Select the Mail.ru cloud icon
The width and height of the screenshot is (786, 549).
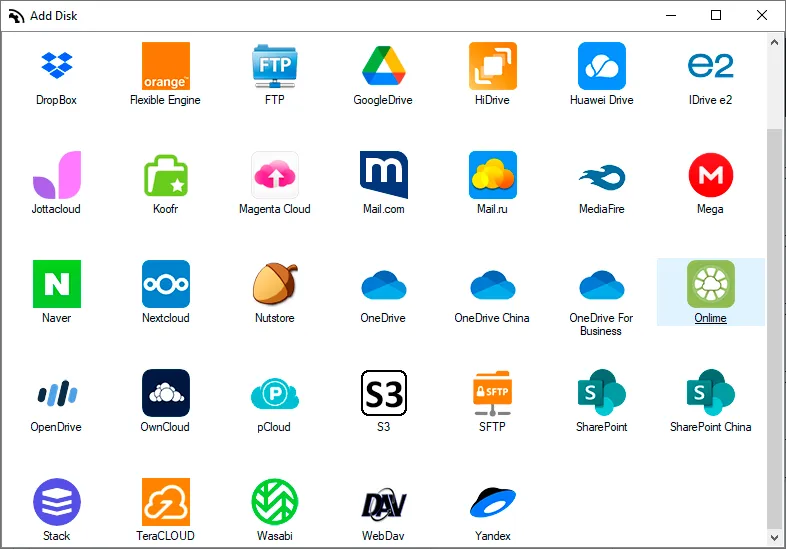[x=493, y=174]
